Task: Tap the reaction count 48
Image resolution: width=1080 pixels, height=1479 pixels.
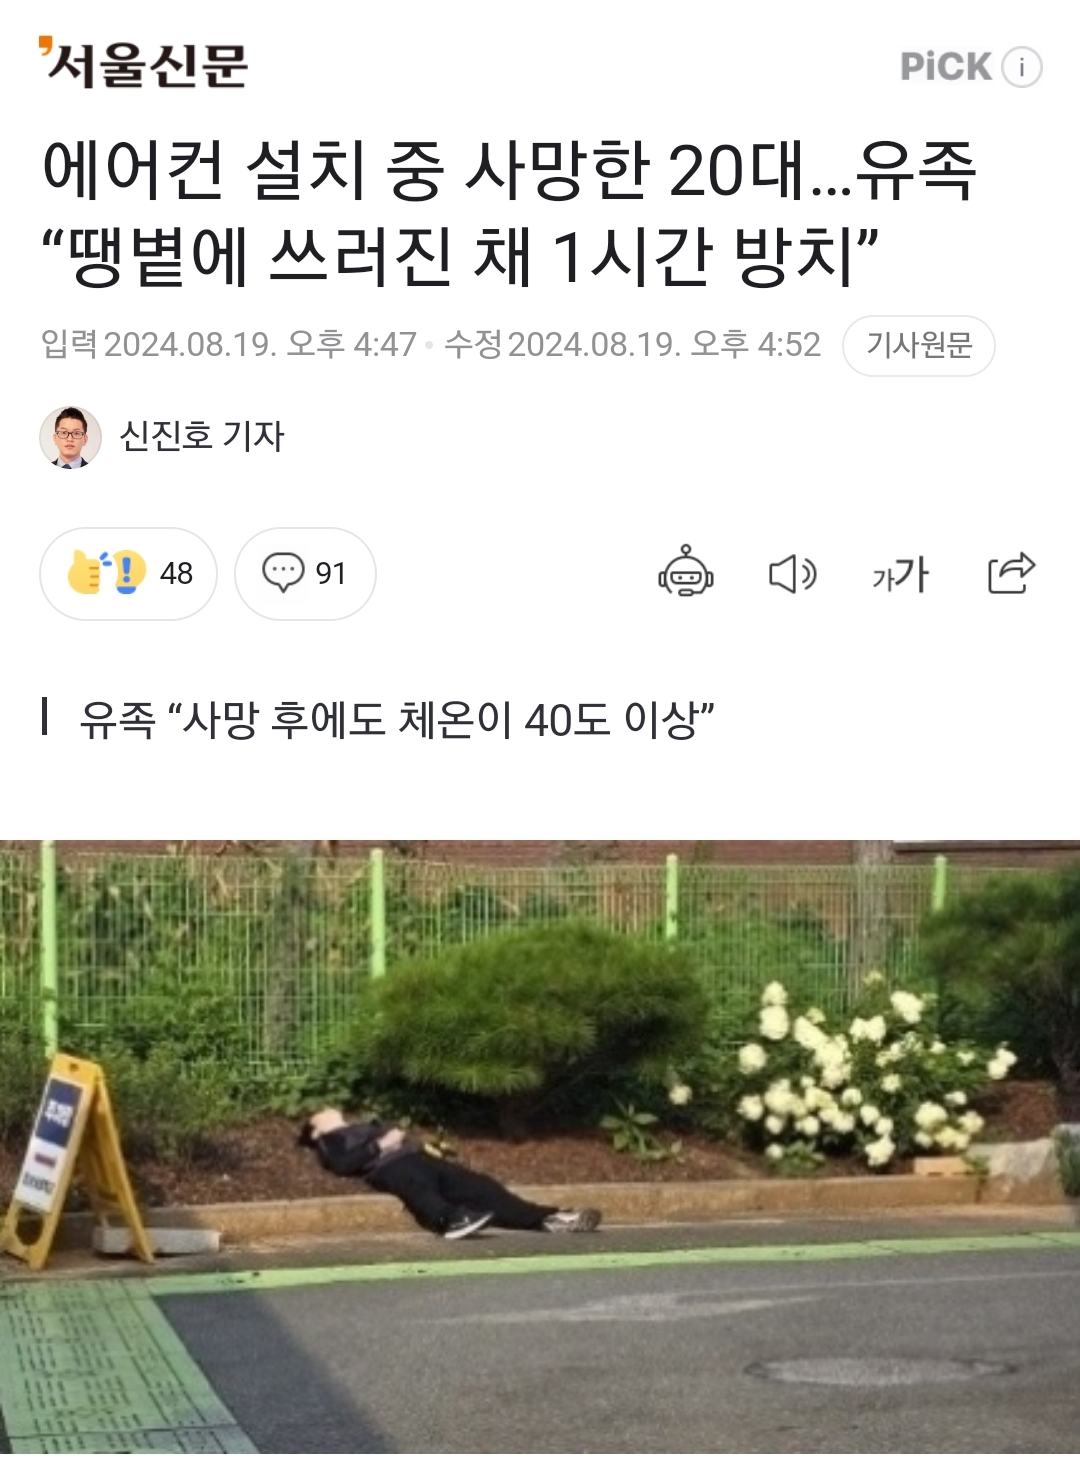Action: pyautogui.click(x=176, y=574)
